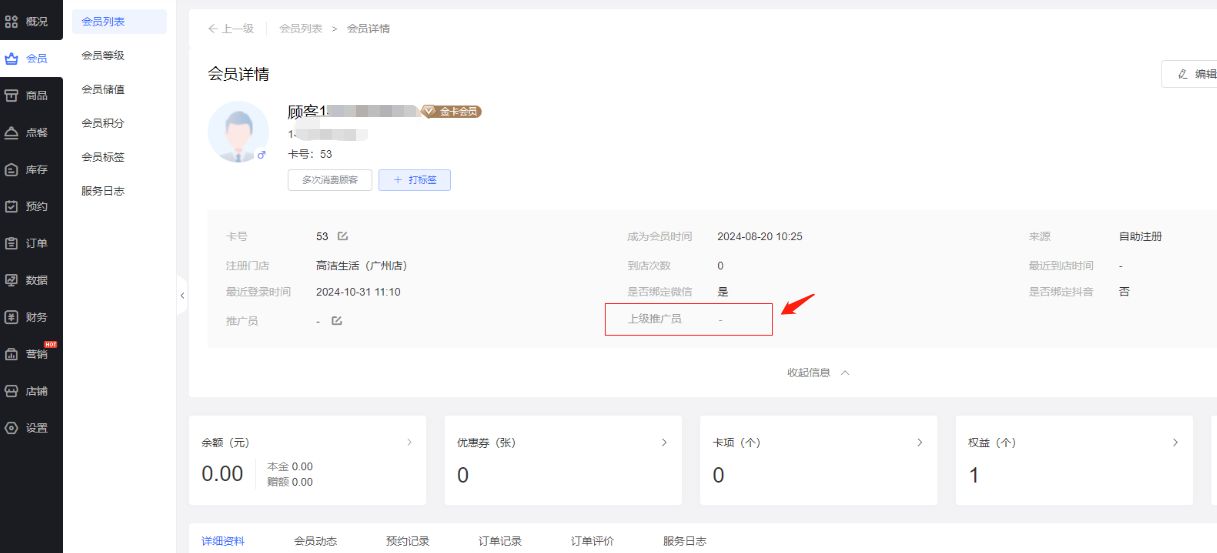Click the 0.00 balance amount
Screen dimensions: 1217x553
(222, 474)
